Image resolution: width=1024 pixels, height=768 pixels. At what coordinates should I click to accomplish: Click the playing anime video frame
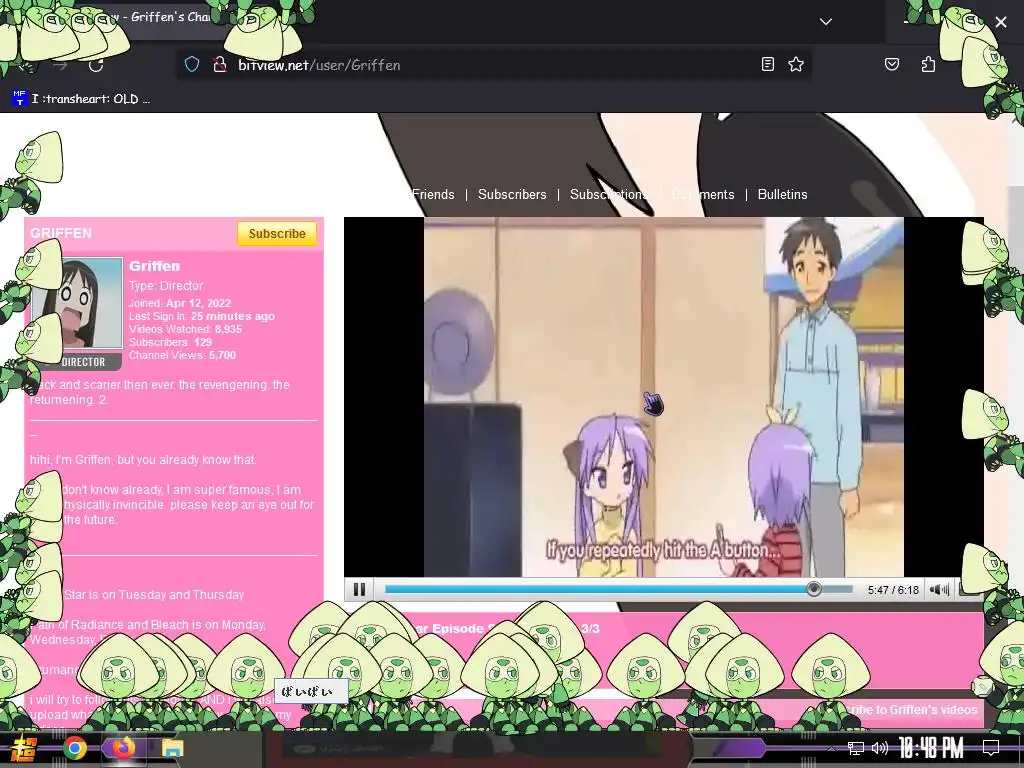(x=664, y=397)
